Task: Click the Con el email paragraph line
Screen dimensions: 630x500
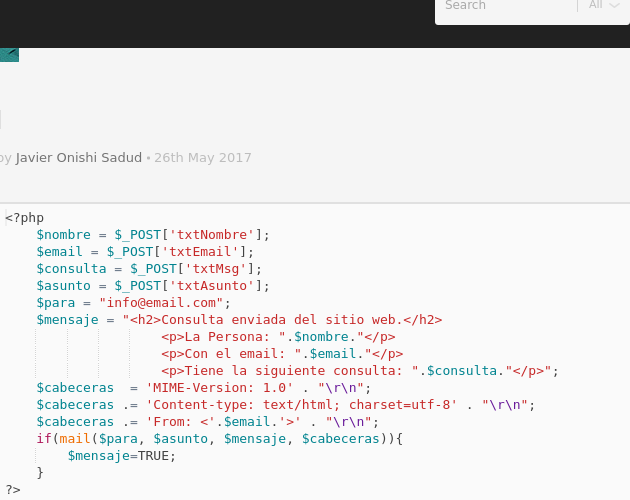Action: pos(282,354)
